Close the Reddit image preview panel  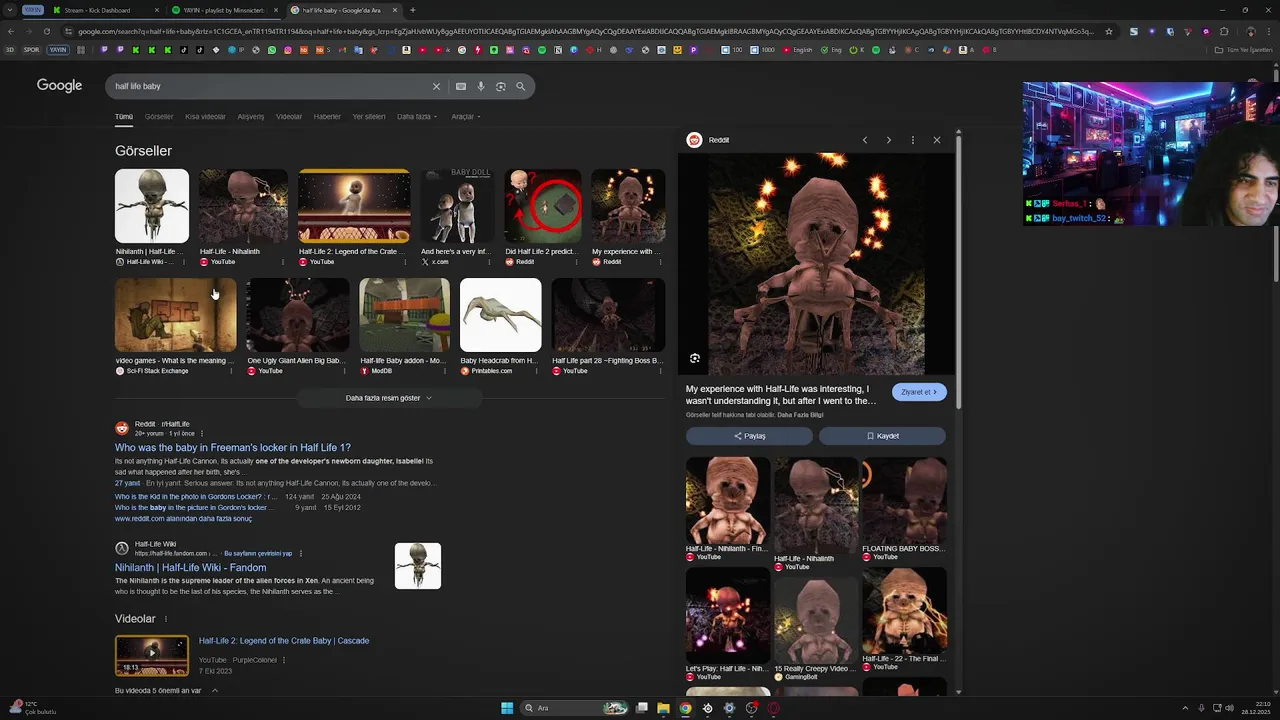point(937,140)
